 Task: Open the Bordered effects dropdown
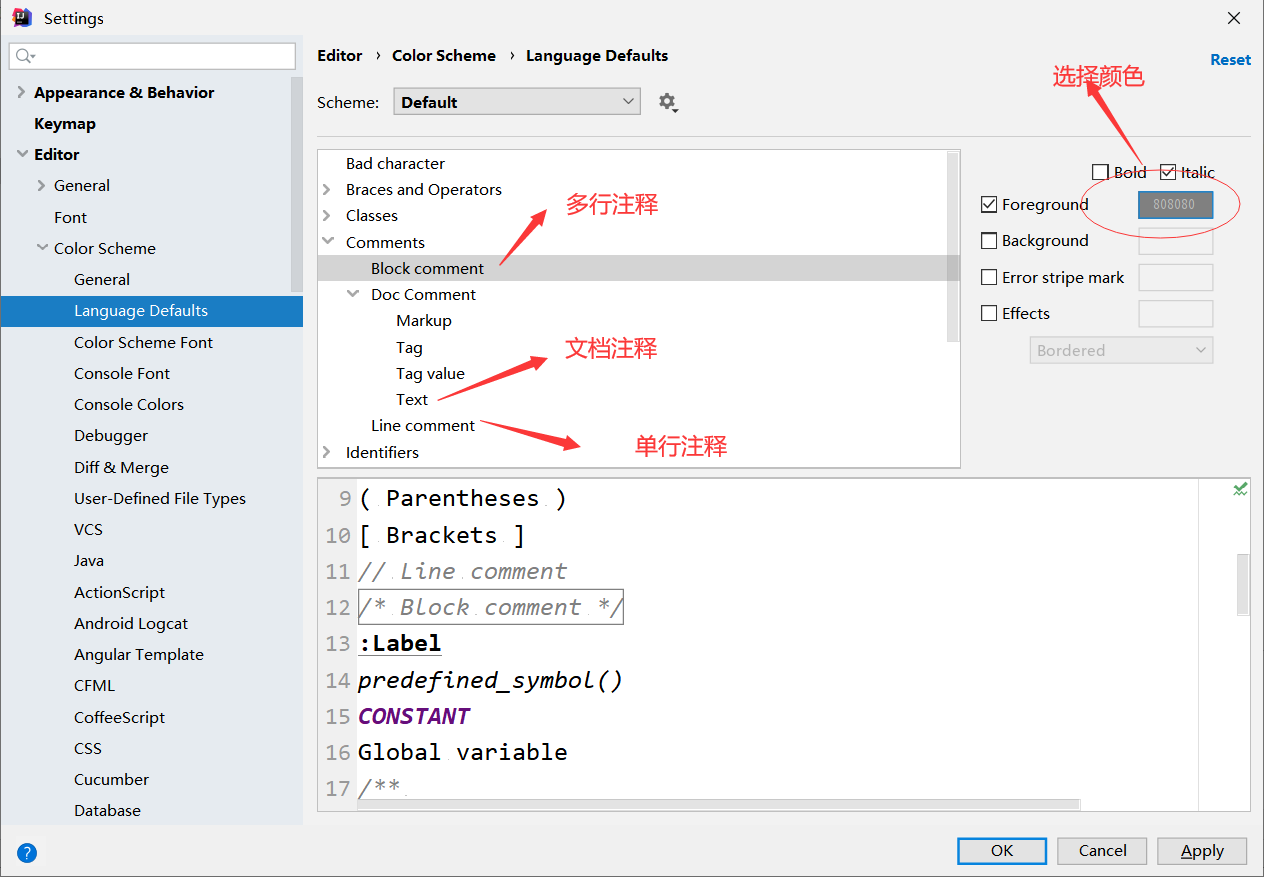click(x=1121, y=350)
